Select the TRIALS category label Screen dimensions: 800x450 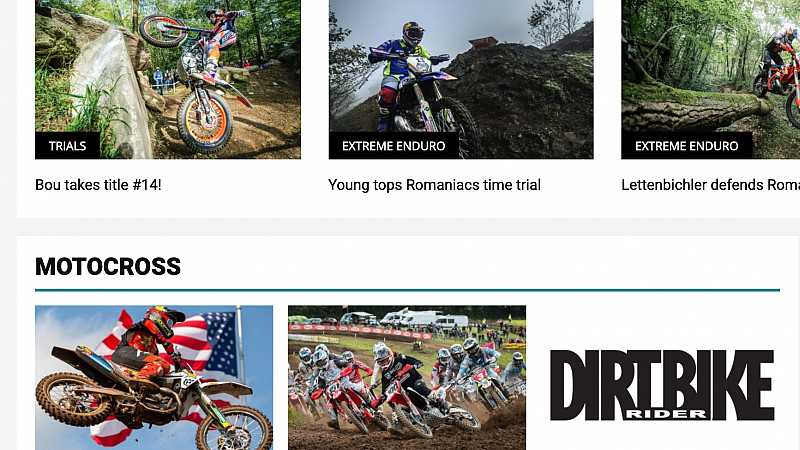67,146
